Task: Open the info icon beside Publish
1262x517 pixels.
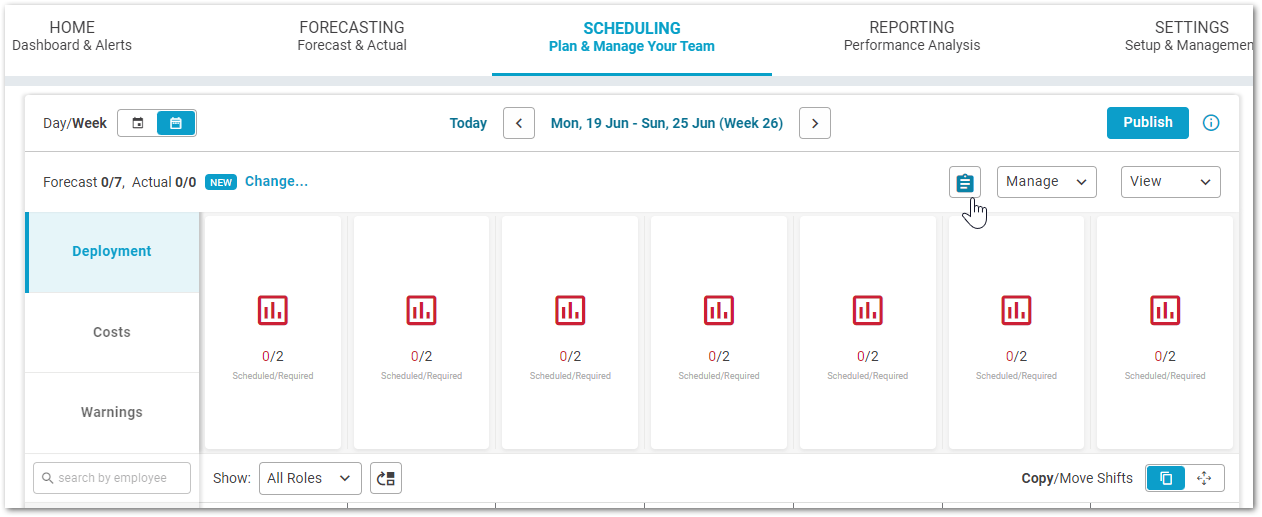Action: [x=1211, y=123]
